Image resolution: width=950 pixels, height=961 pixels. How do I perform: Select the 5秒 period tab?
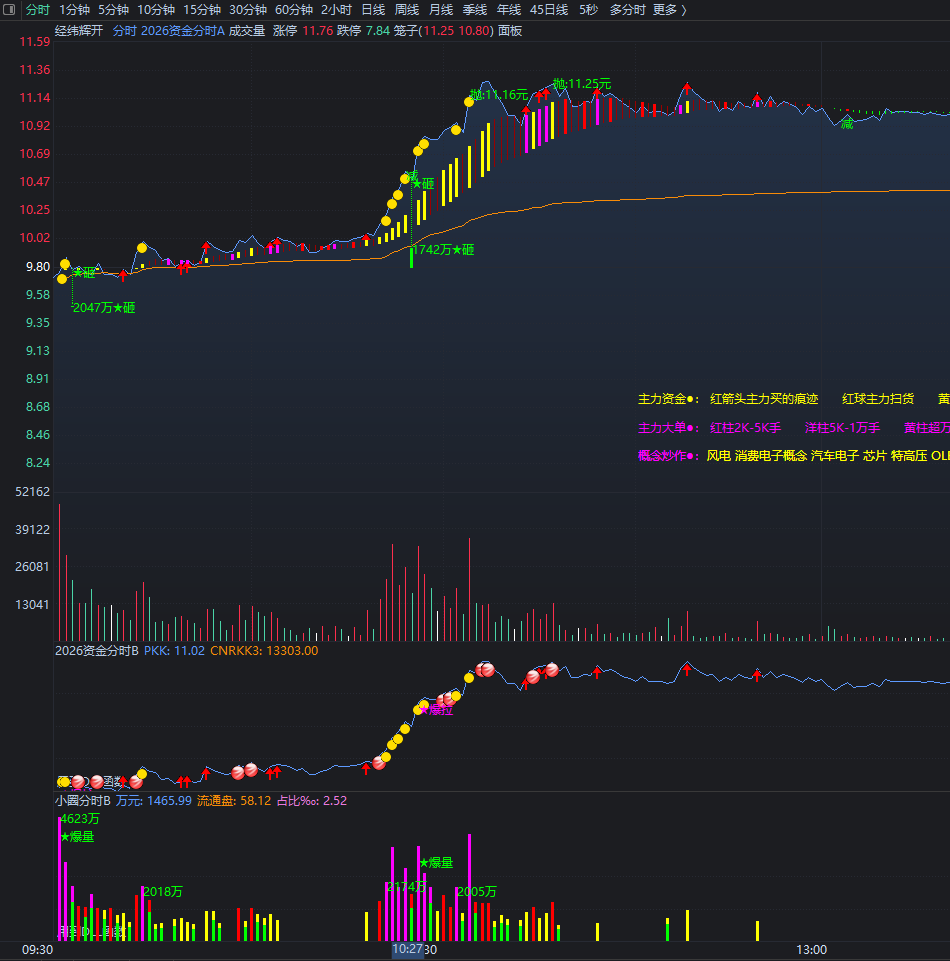[588, 10]
